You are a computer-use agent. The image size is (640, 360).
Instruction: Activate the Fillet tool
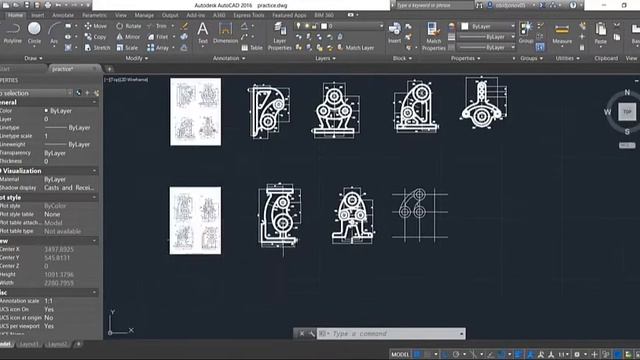[158, 37]
